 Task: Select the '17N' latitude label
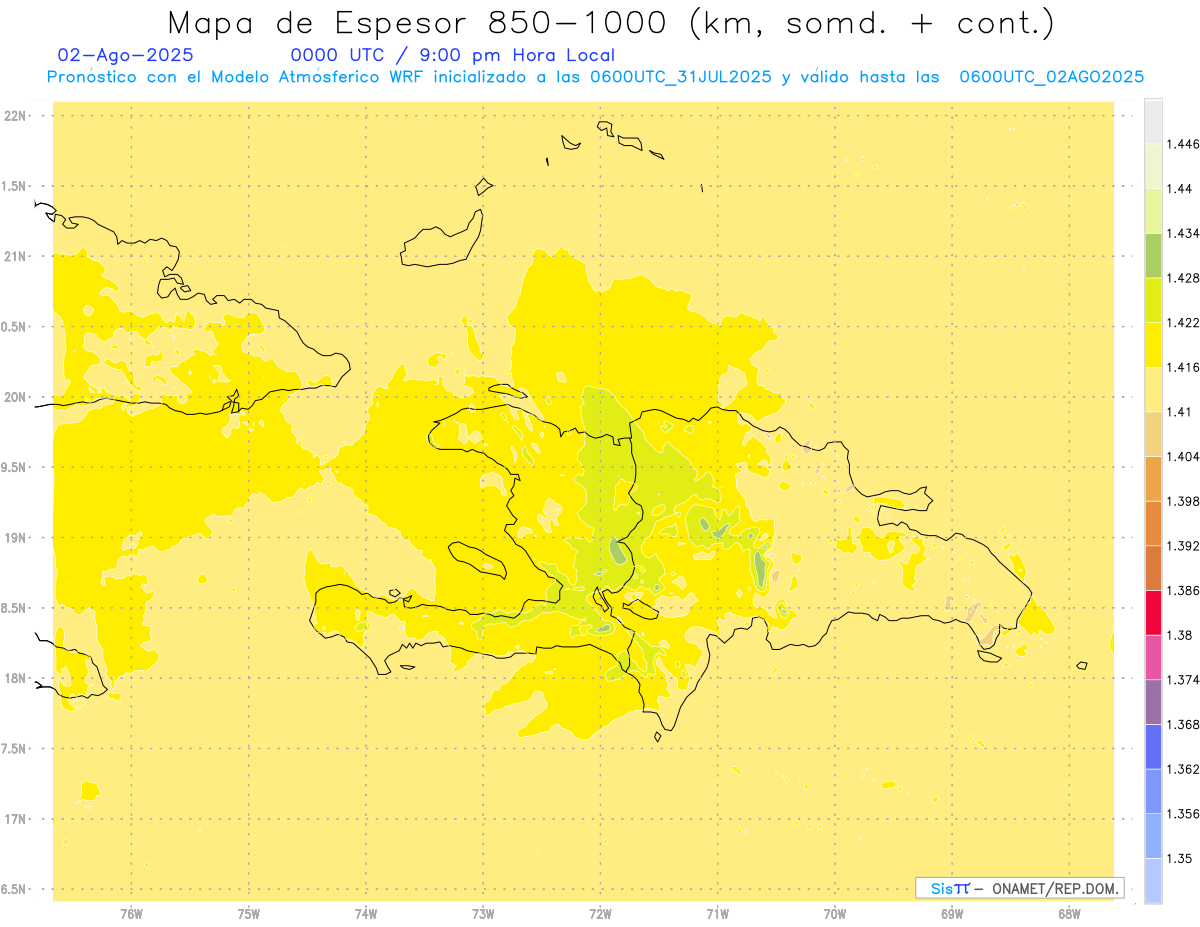17,819
